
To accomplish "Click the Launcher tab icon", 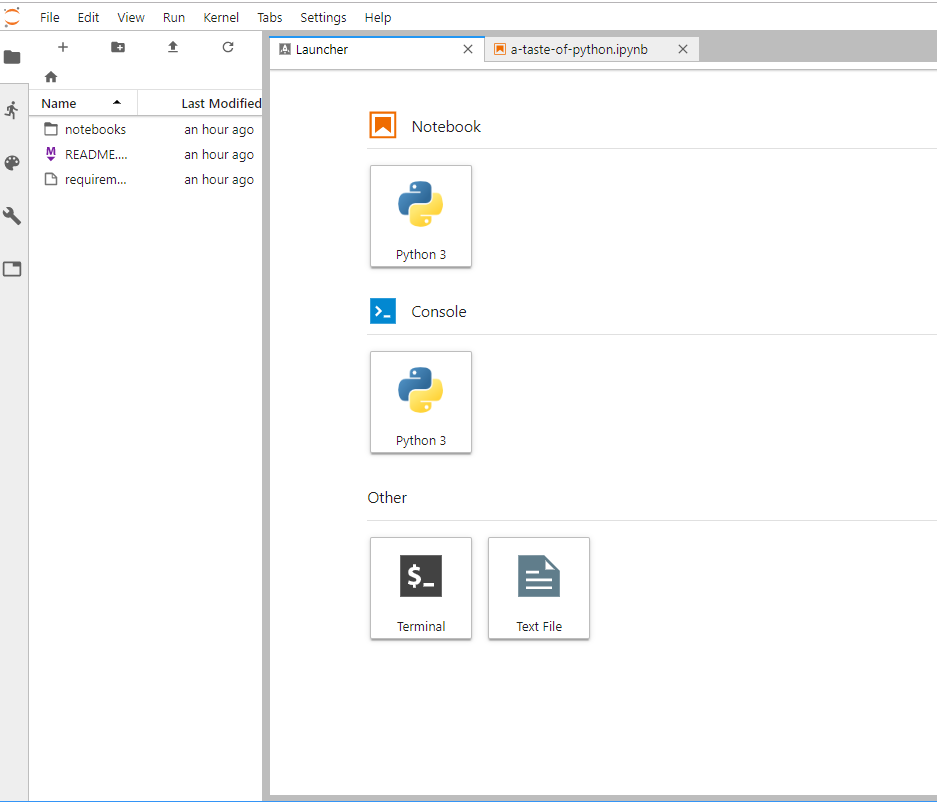I will point(285,50).
